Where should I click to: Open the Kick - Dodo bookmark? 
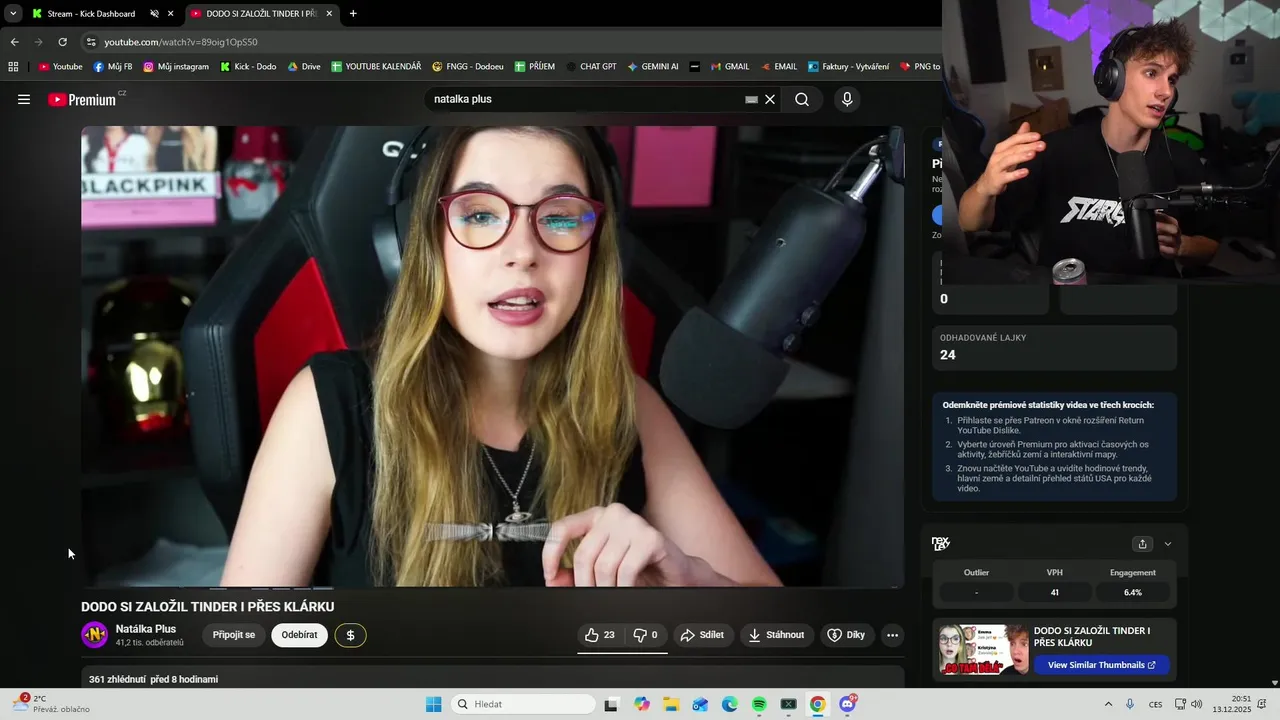pos(247,67)
